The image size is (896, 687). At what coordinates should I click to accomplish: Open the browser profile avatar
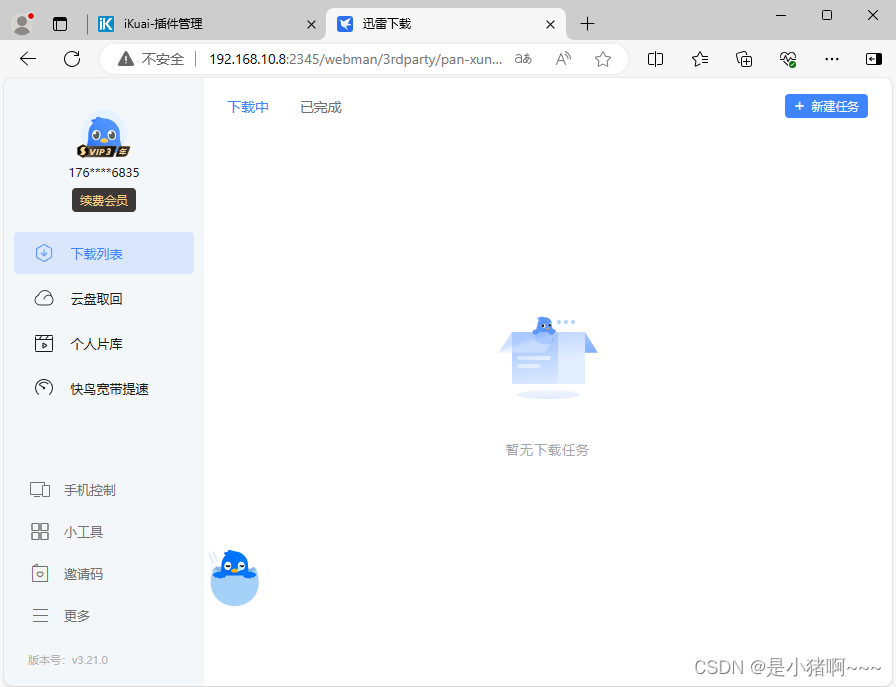[x=22, y=23]
